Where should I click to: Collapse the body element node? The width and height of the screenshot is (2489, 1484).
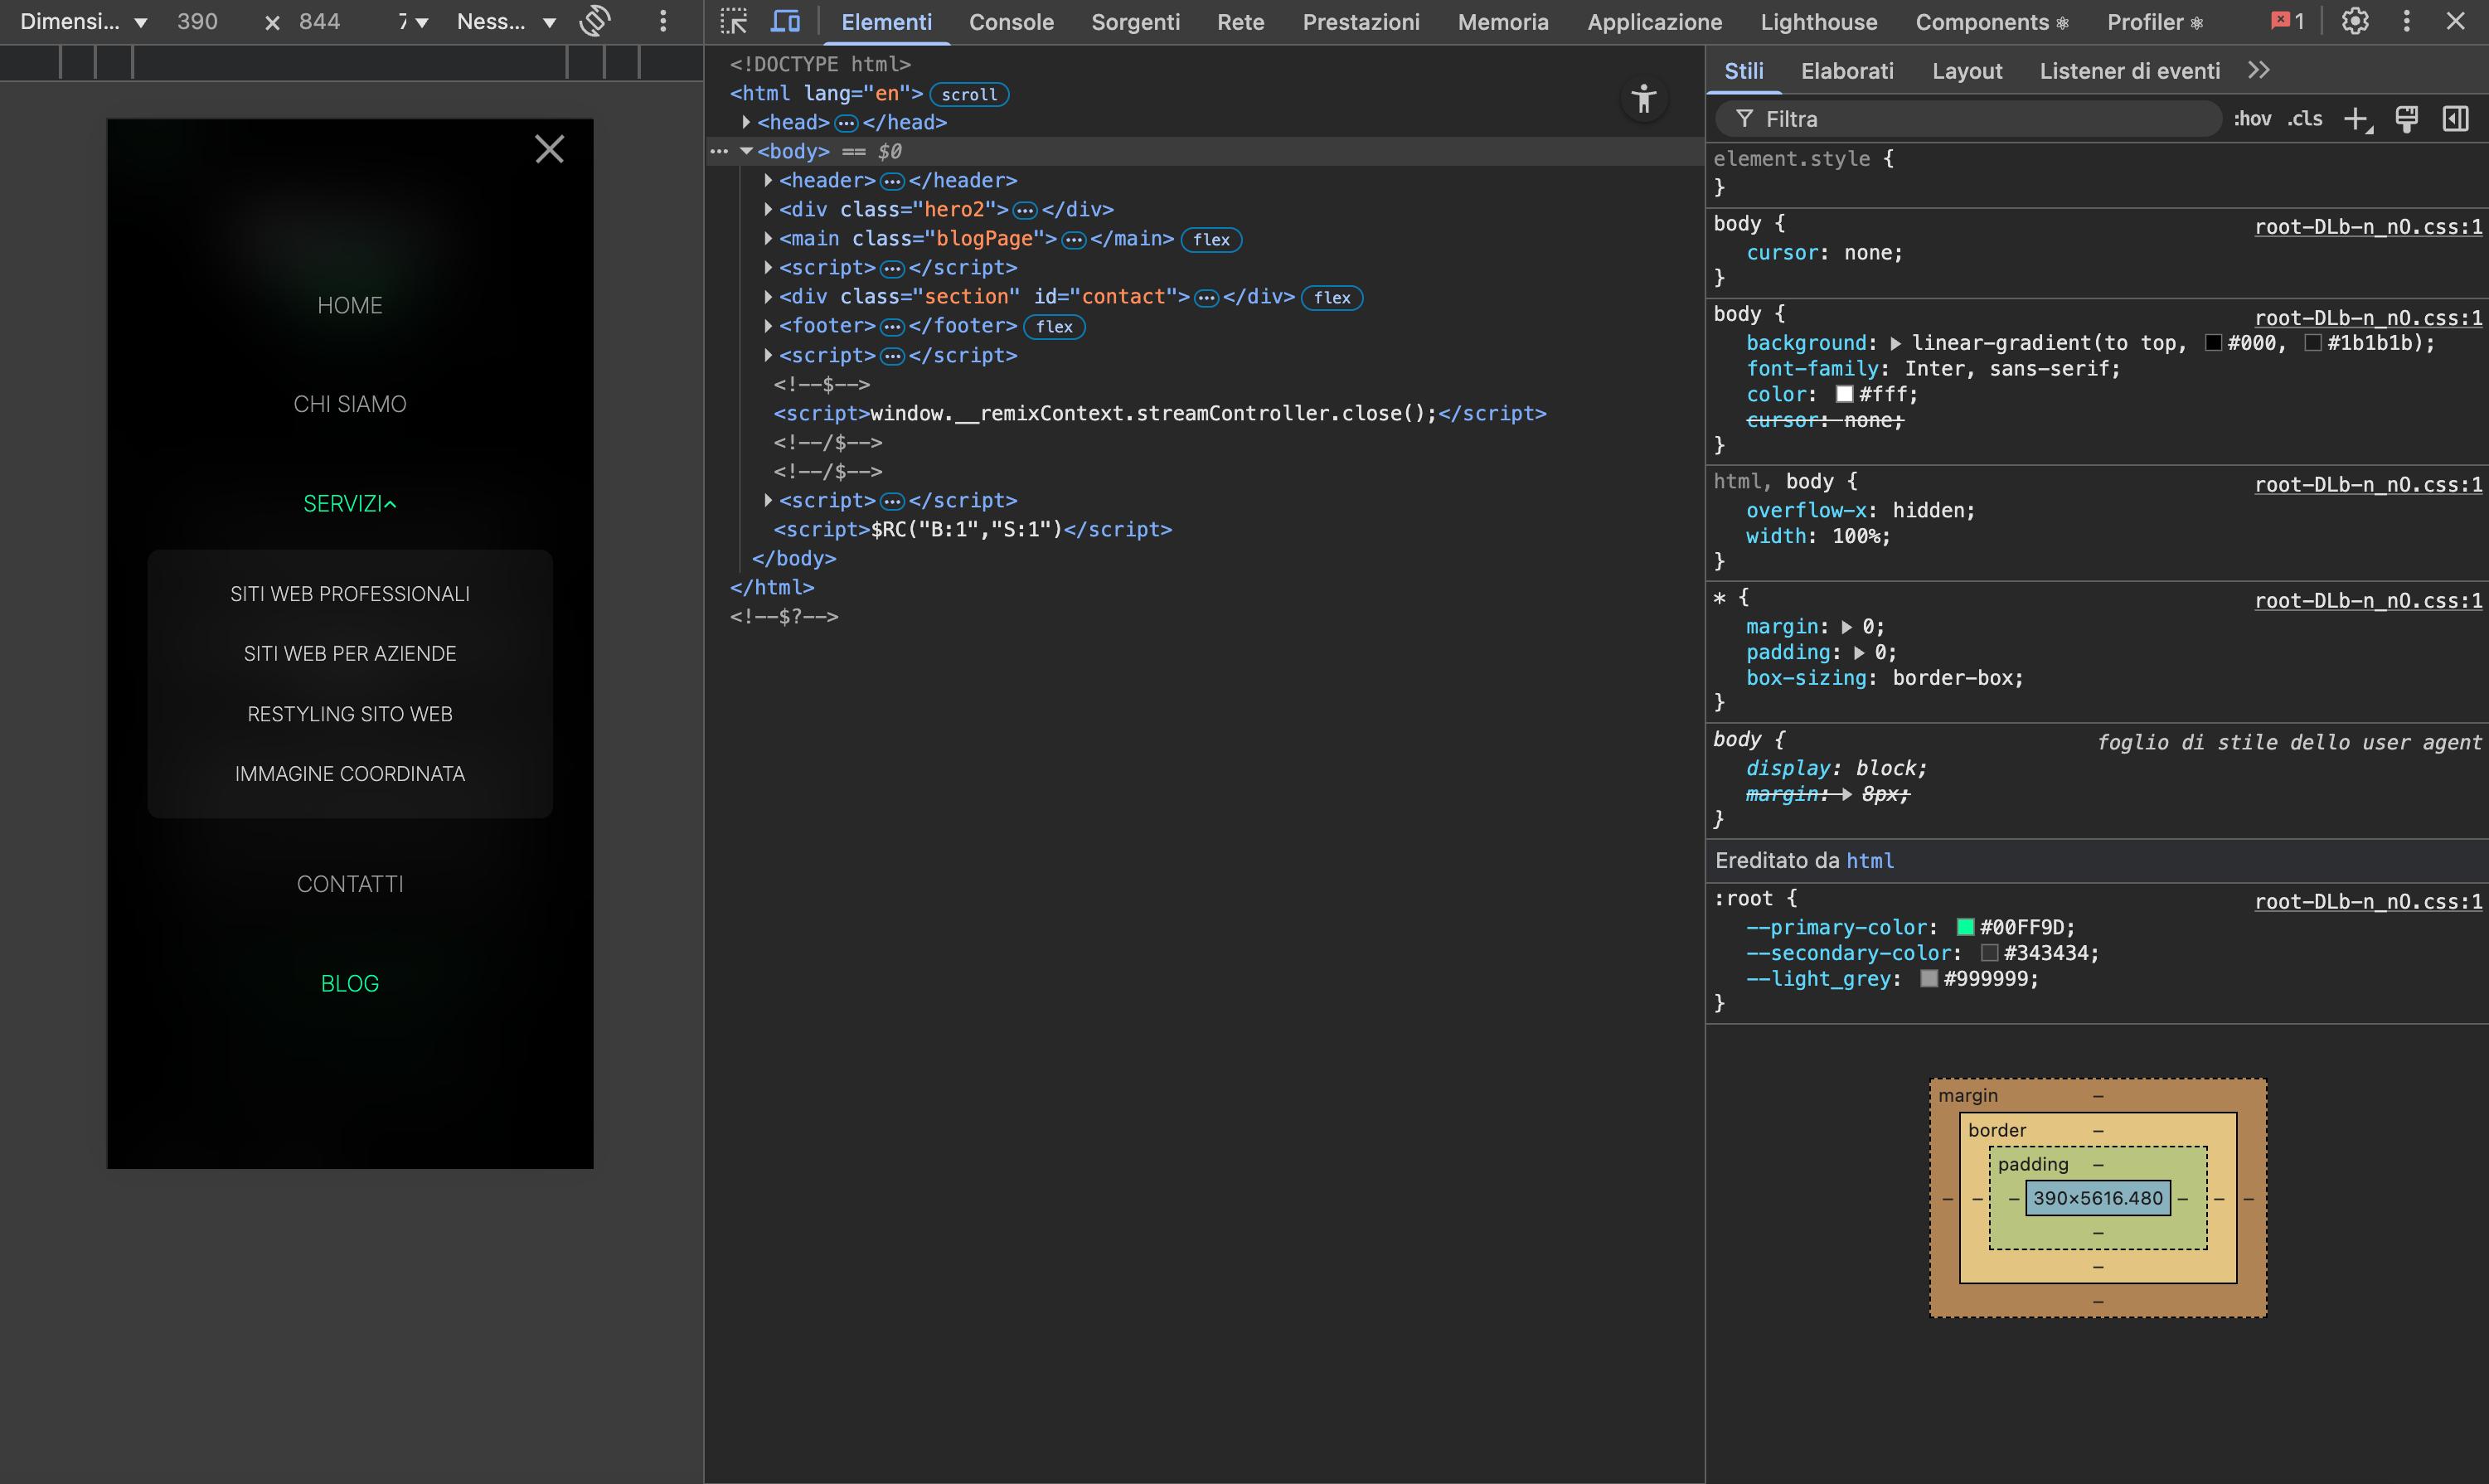746,151
